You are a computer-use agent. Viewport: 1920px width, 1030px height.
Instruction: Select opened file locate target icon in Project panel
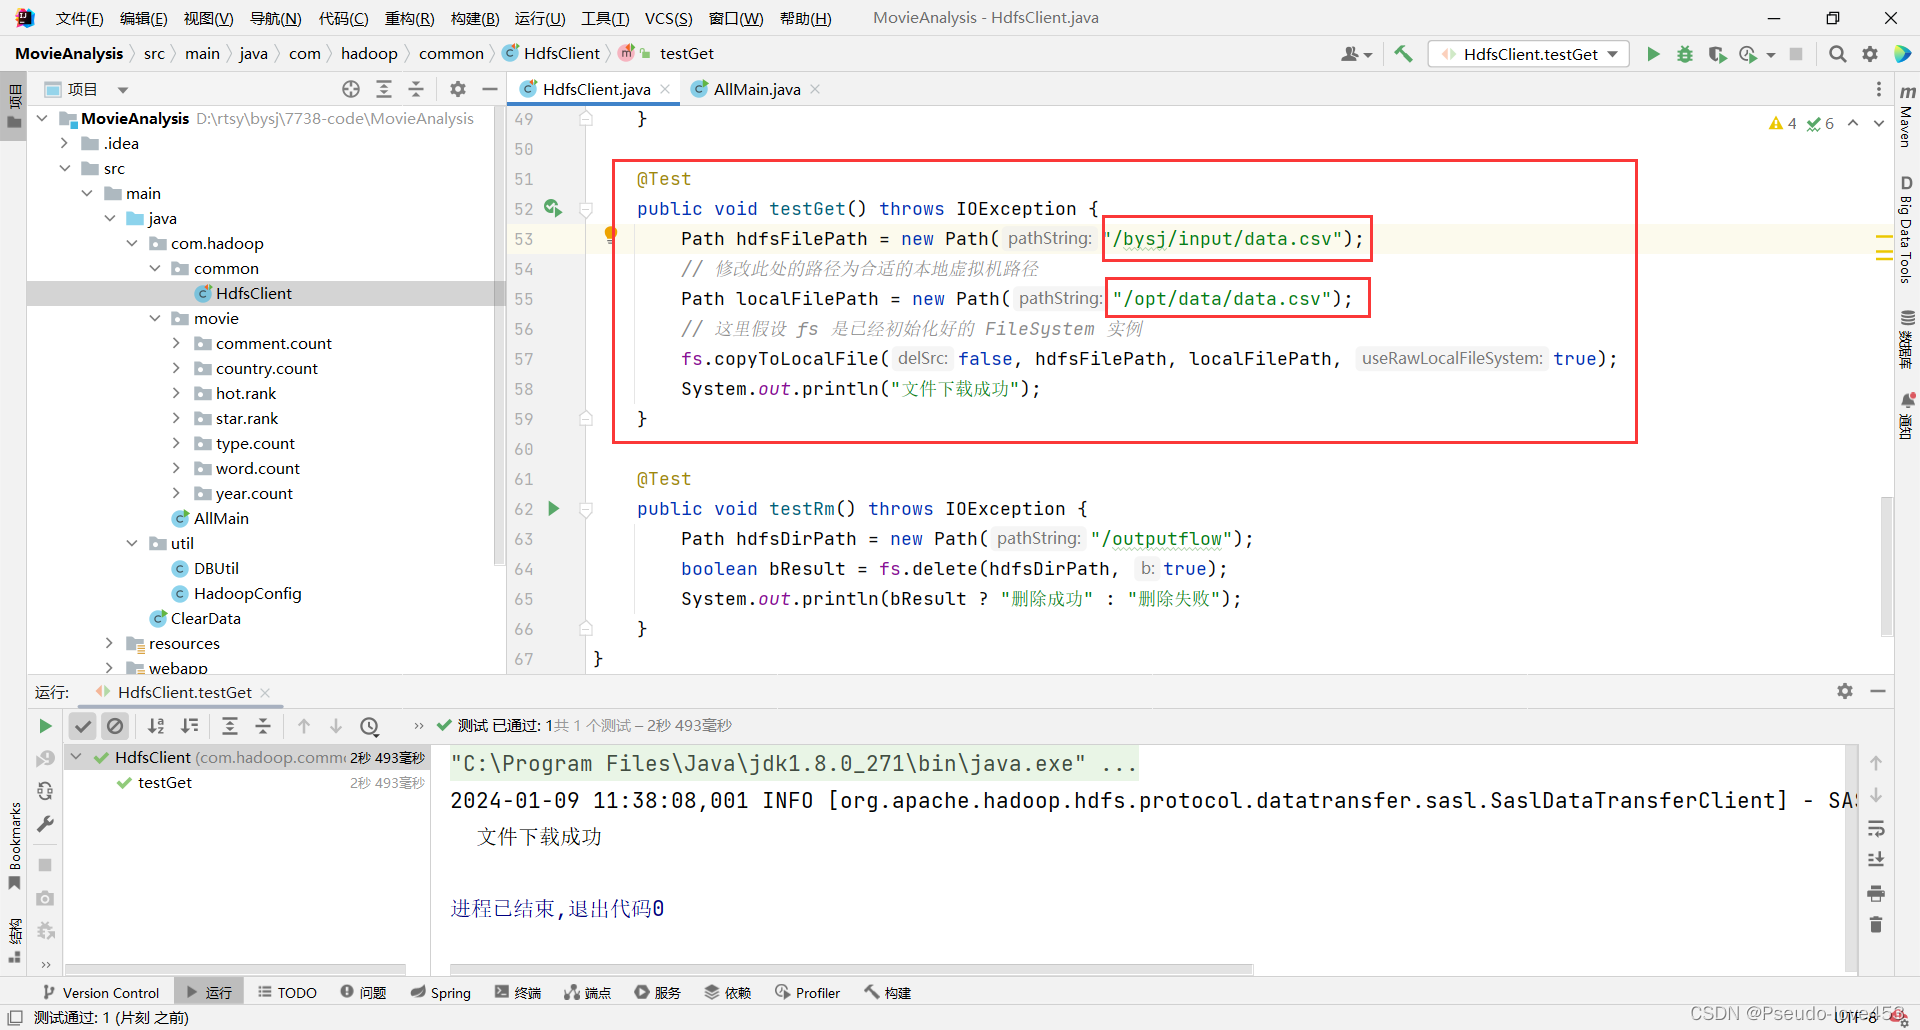pyautogui.click(x=351, y=89)
